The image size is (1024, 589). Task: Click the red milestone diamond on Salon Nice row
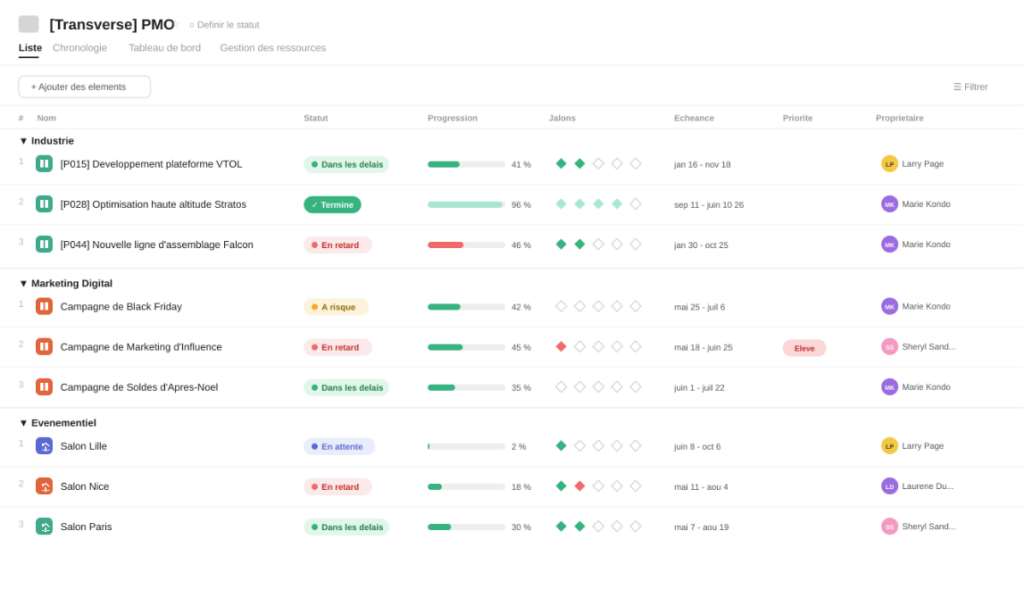[x=579, y=486]
